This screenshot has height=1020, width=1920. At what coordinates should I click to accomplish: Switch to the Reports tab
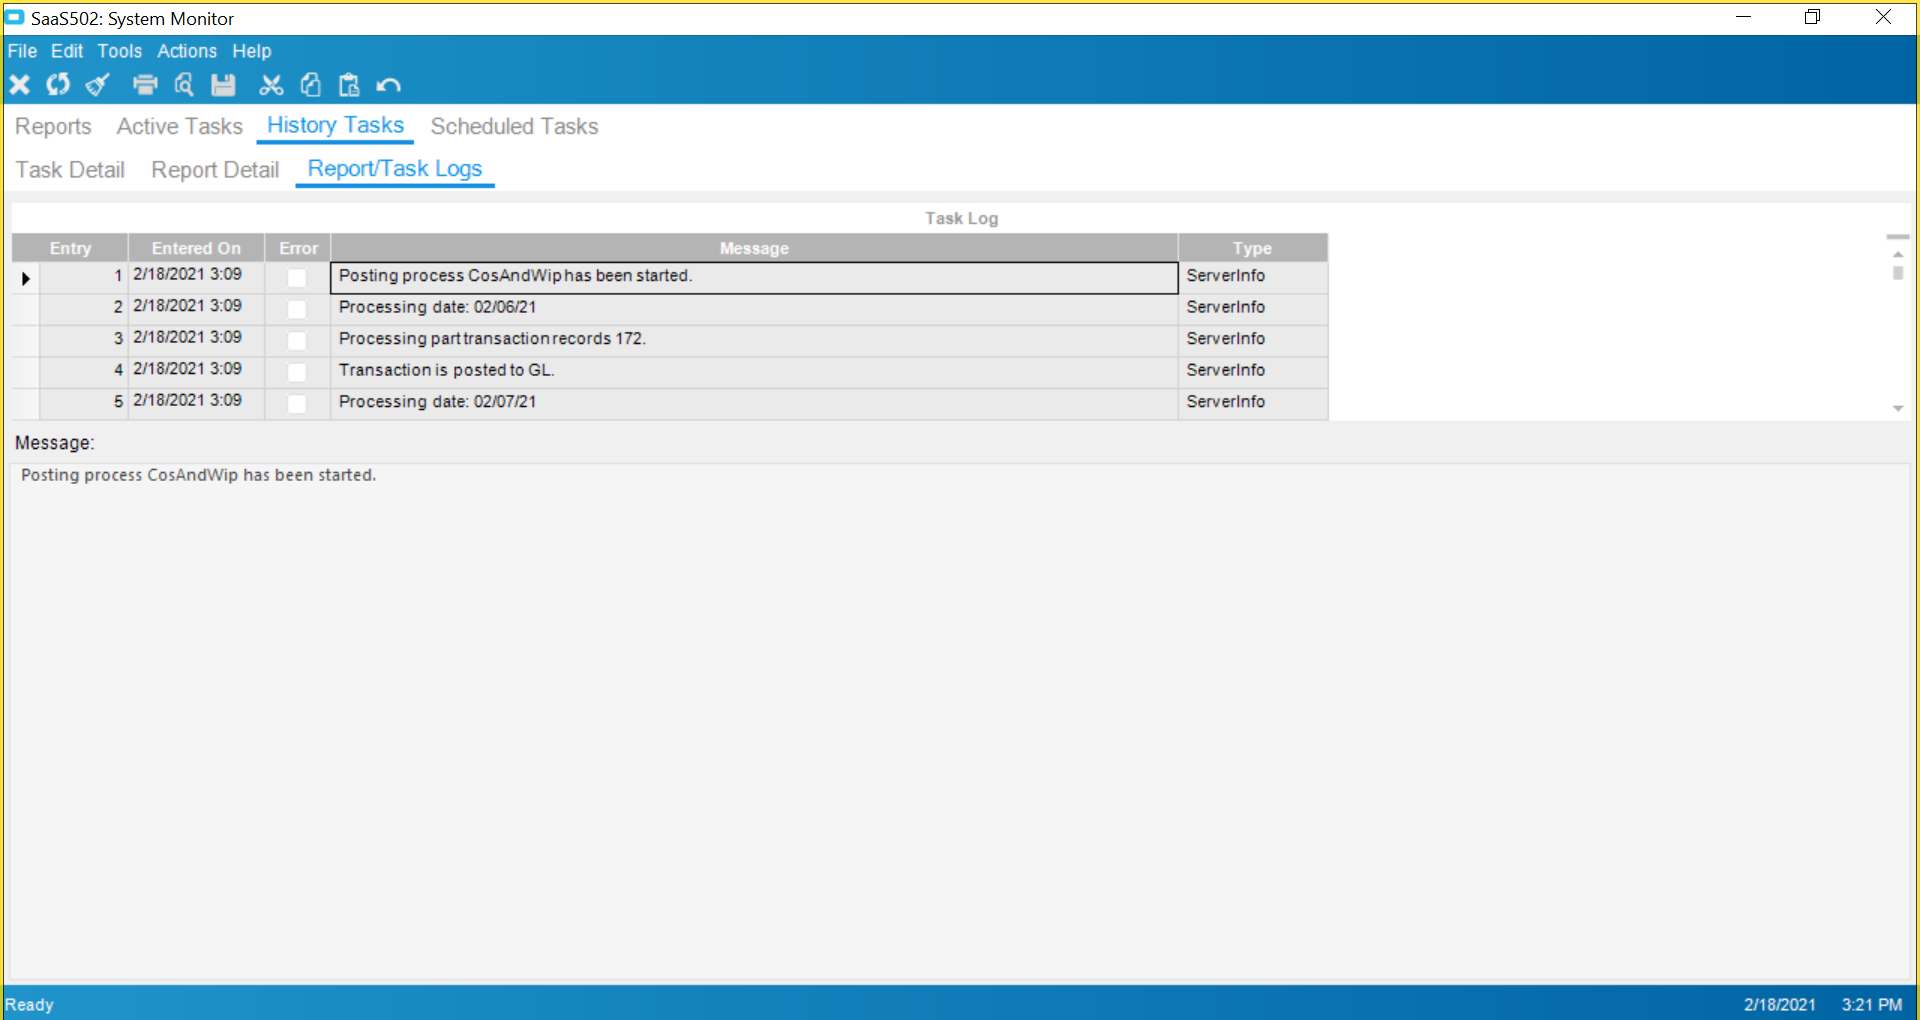(x=53, y=127)
